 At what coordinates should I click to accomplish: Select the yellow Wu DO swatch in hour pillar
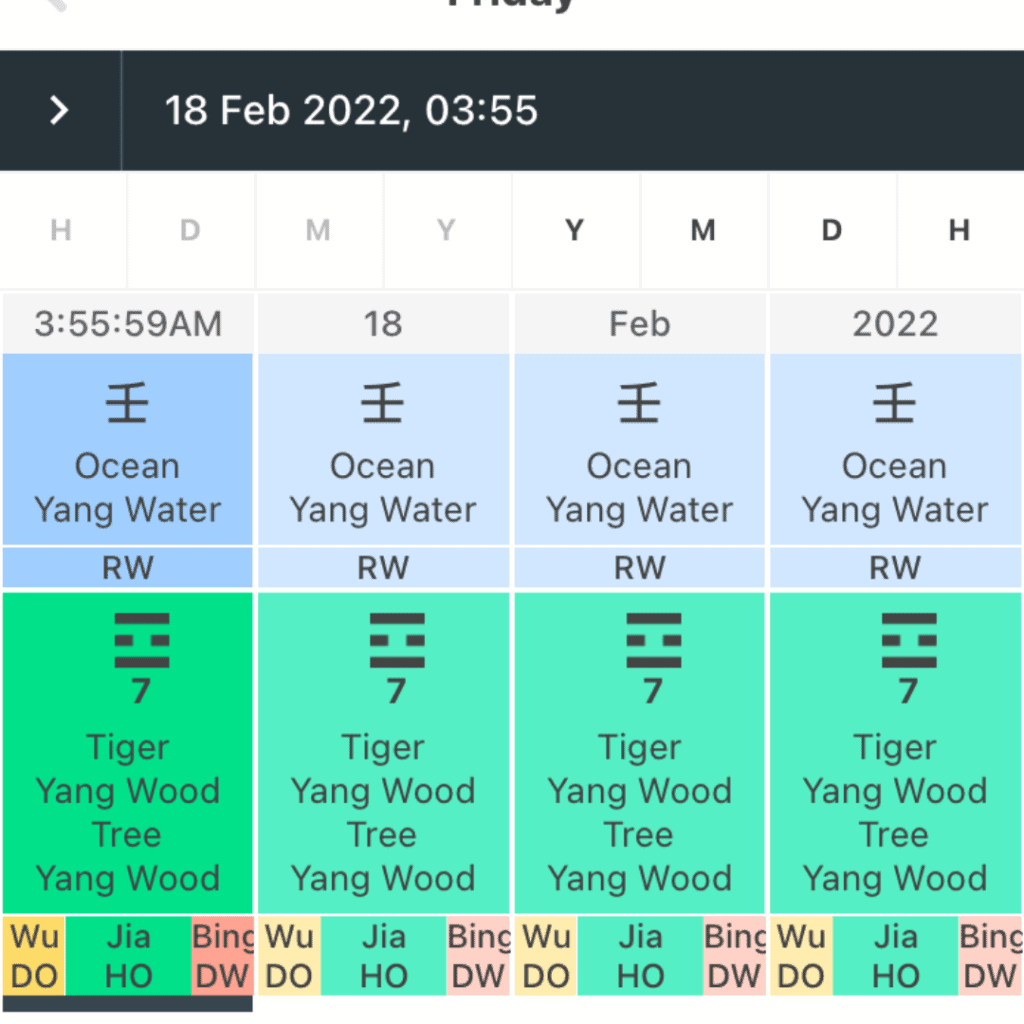coord(34,956)
